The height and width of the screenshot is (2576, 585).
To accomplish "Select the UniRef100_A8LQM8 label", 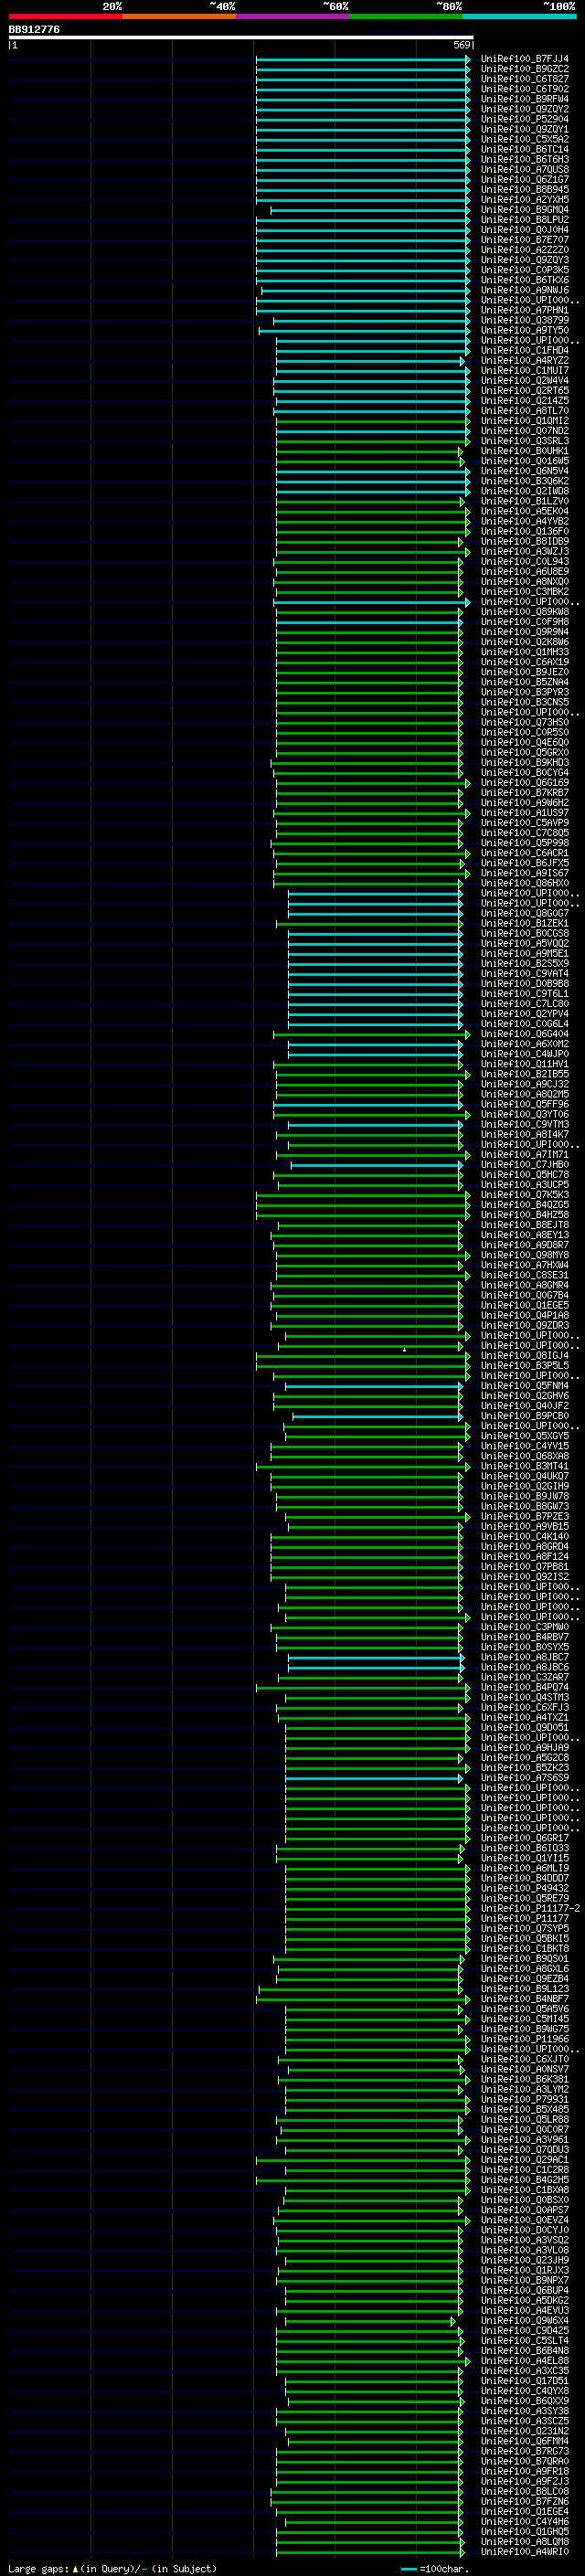I will pos(524,2540).
